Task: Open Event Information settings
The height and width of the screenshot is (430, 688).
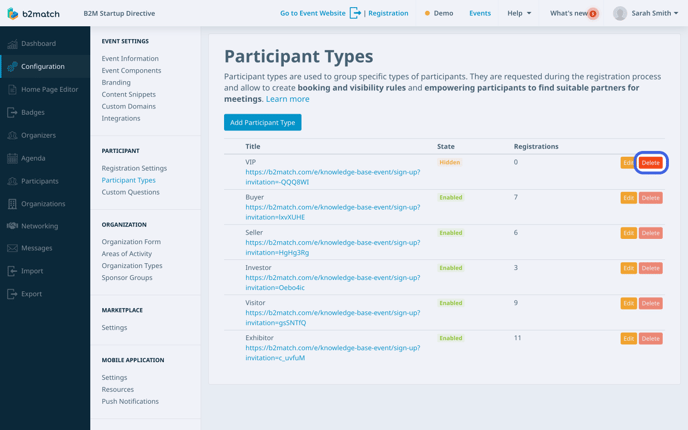Action: [x=130, y=58]
